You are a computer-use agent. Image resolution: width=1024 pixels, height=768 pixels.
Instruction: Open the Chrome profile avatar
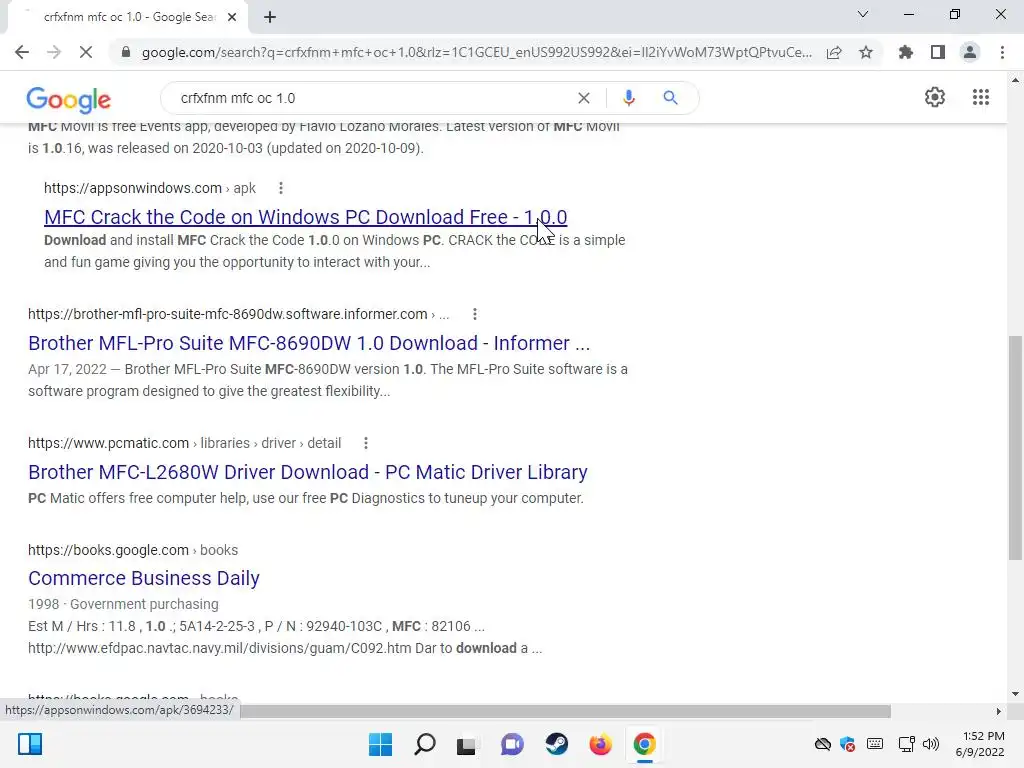(x=970, y=52)
